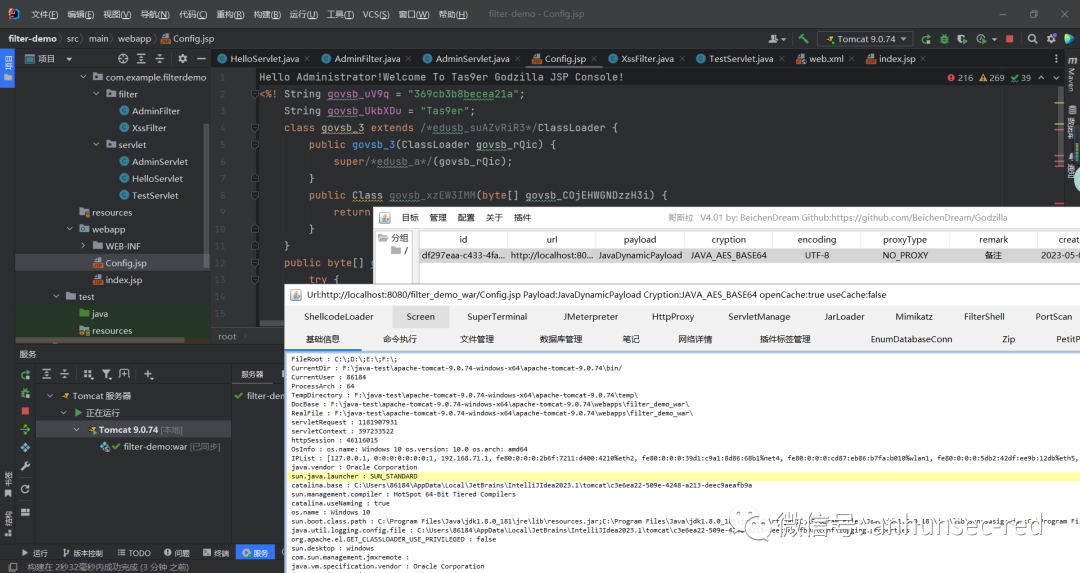Open the Tomcat 9.0.74 run configuration dropdown
Image resolution: width=1080 pixels, height=573 pixels.
pos(866,39)
